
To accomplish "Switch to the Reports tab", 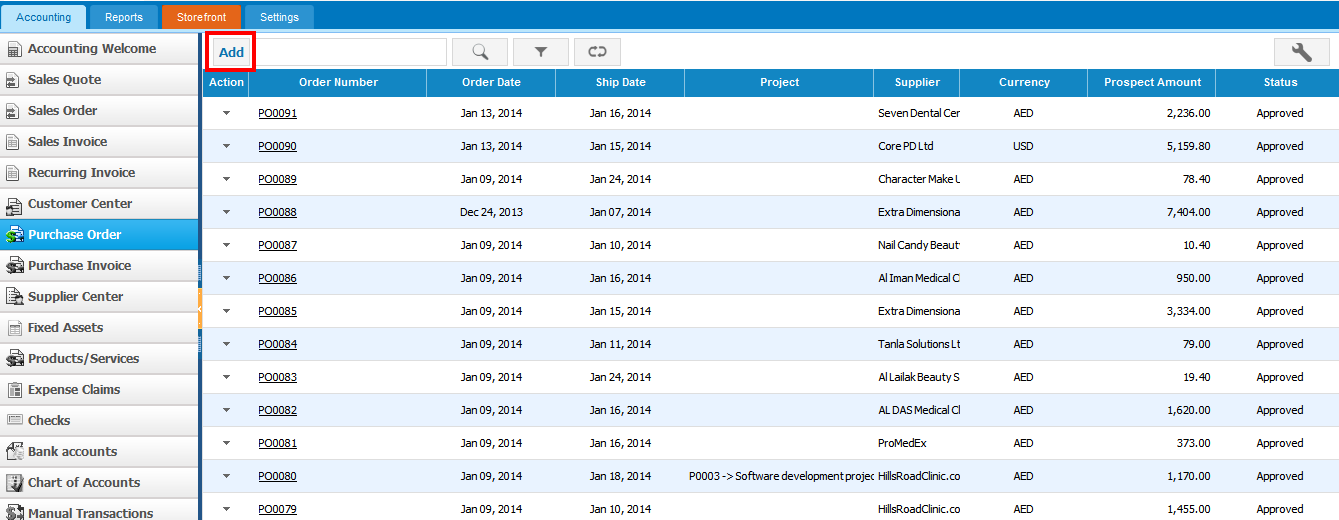I will (124, 17).
